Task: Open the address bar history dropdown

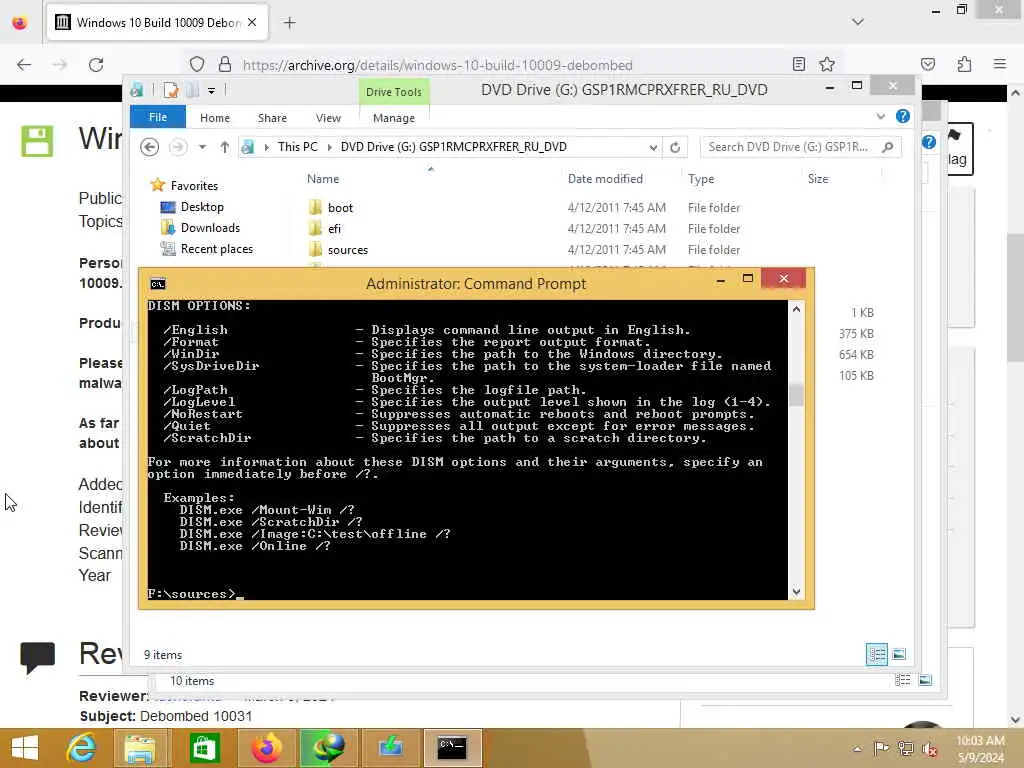Action: (652, 148)
